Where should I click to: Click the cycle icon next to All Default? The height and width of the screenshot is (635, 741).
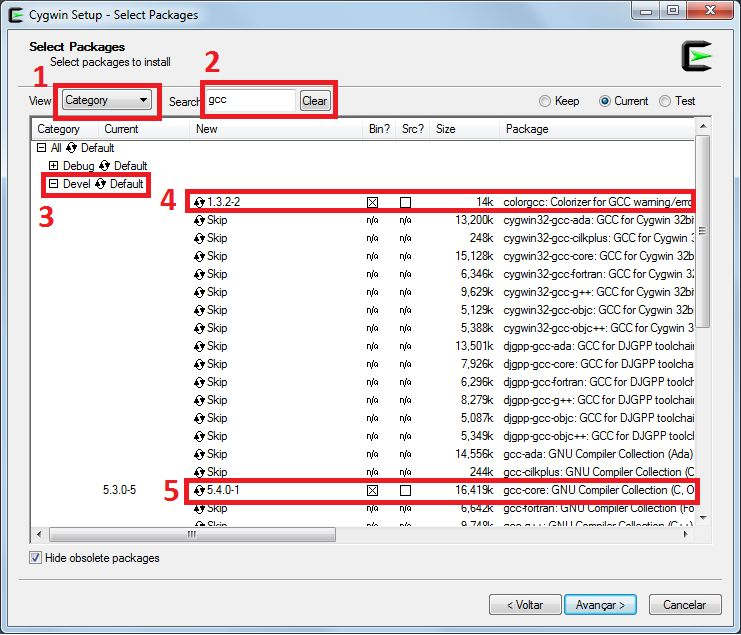click(71, 148)
